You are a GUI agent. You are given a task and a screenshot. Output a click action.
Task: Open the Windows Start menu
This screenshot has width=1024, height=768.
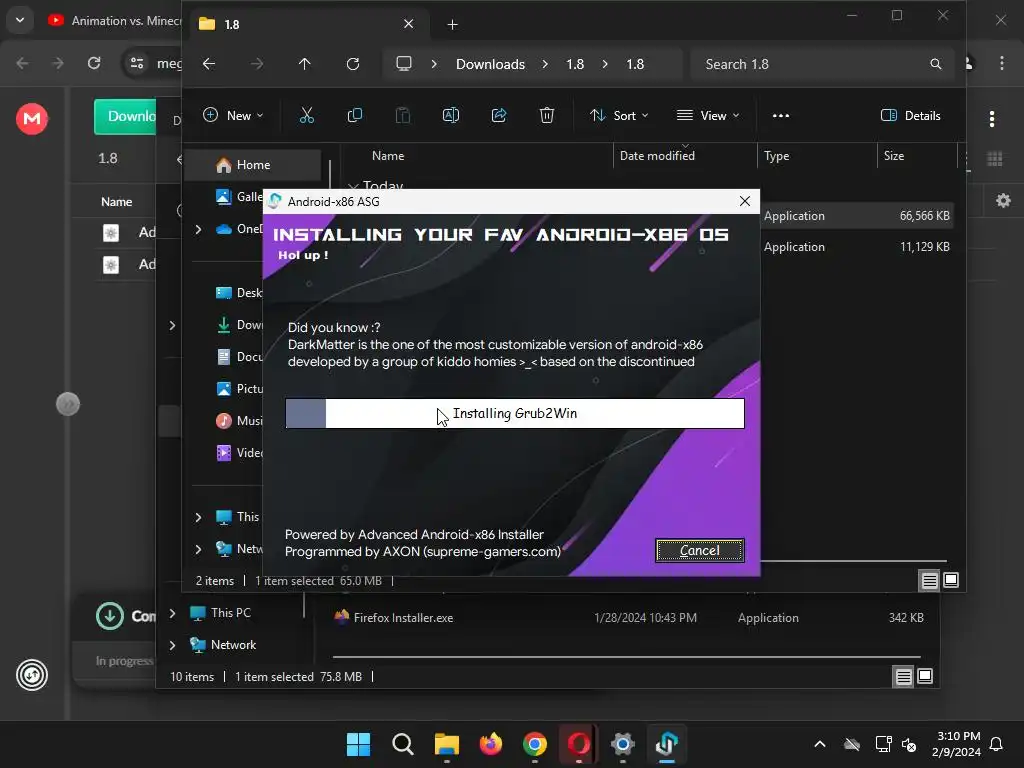click(x=359, y=744)
